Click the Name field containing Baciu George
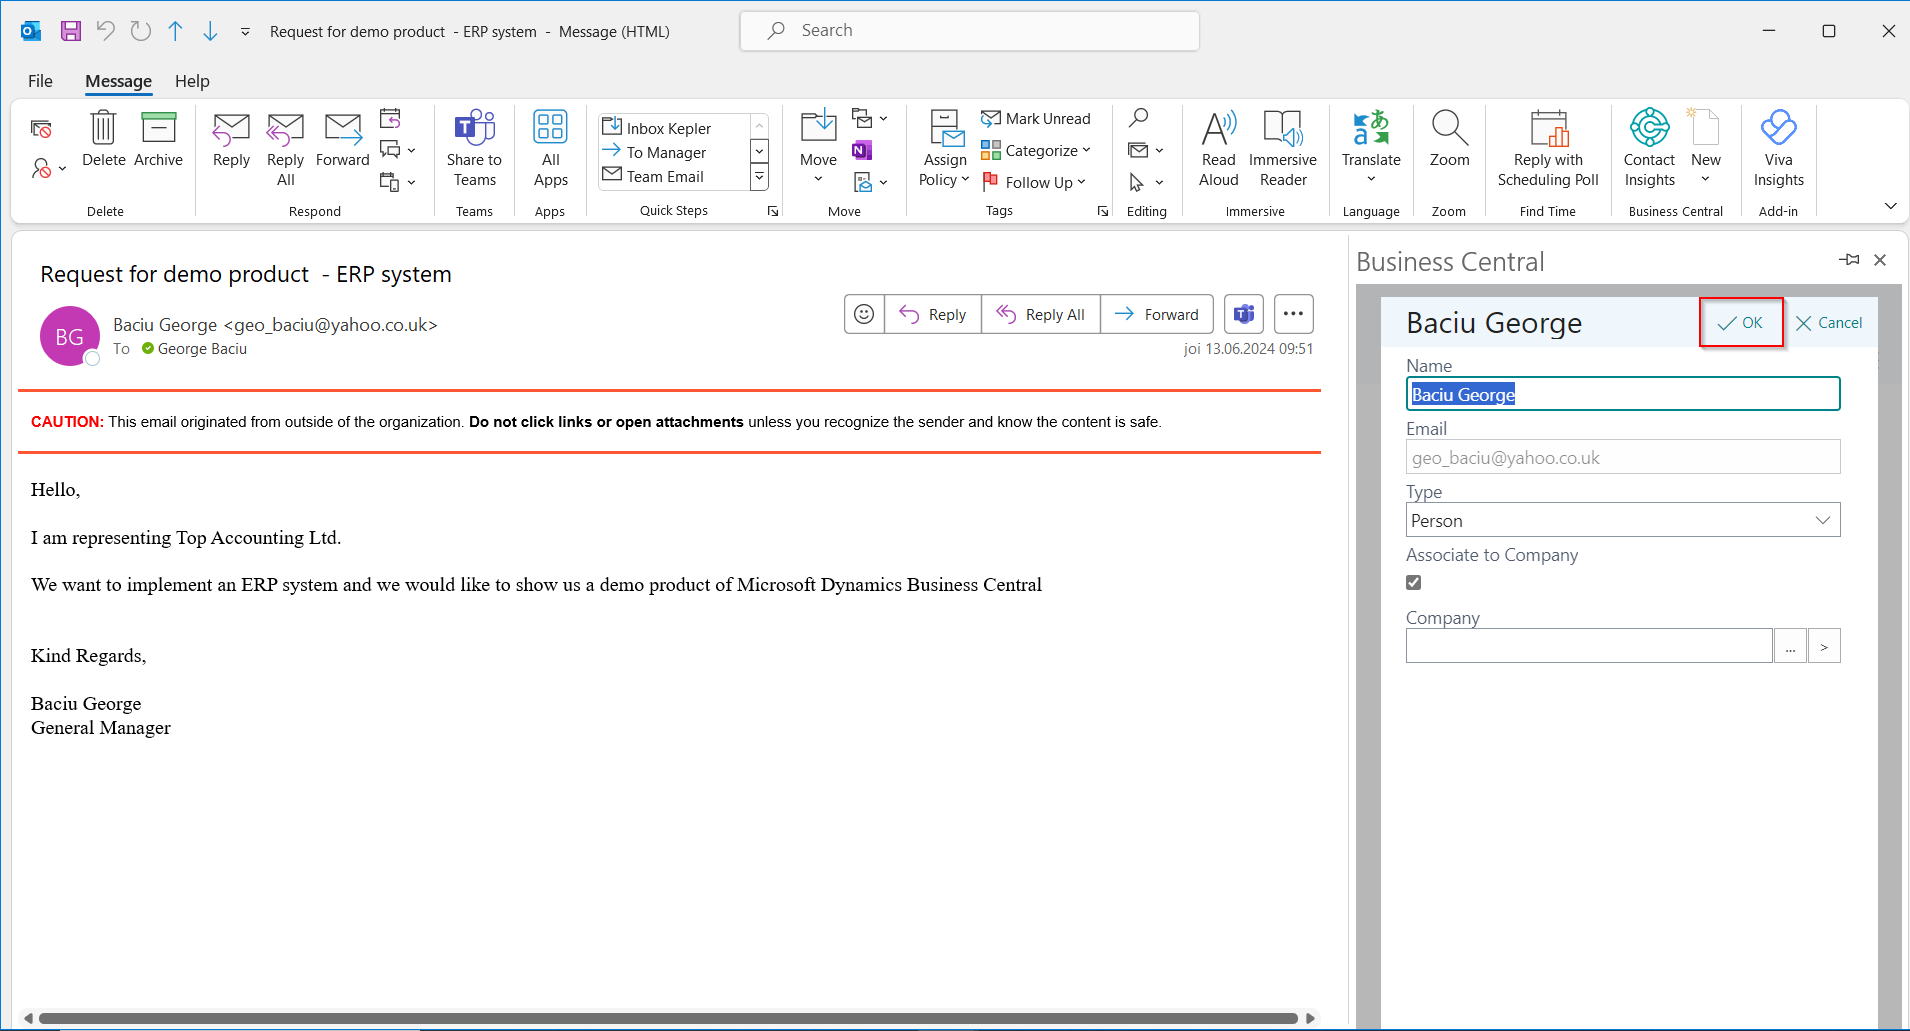 (1622, 394)
